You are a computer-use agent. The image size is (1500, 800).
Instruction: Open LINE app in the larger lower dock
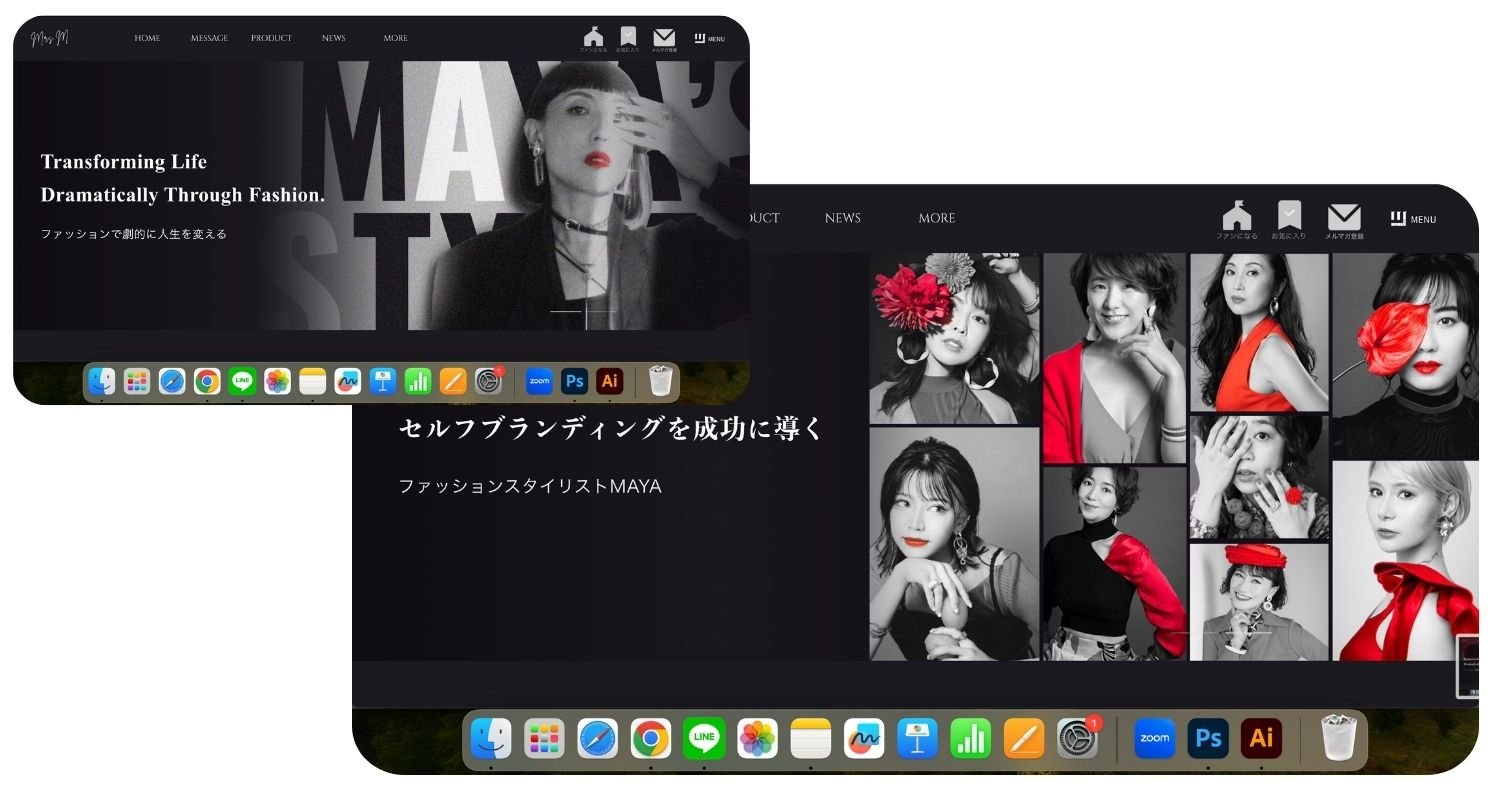pos(704,739)
